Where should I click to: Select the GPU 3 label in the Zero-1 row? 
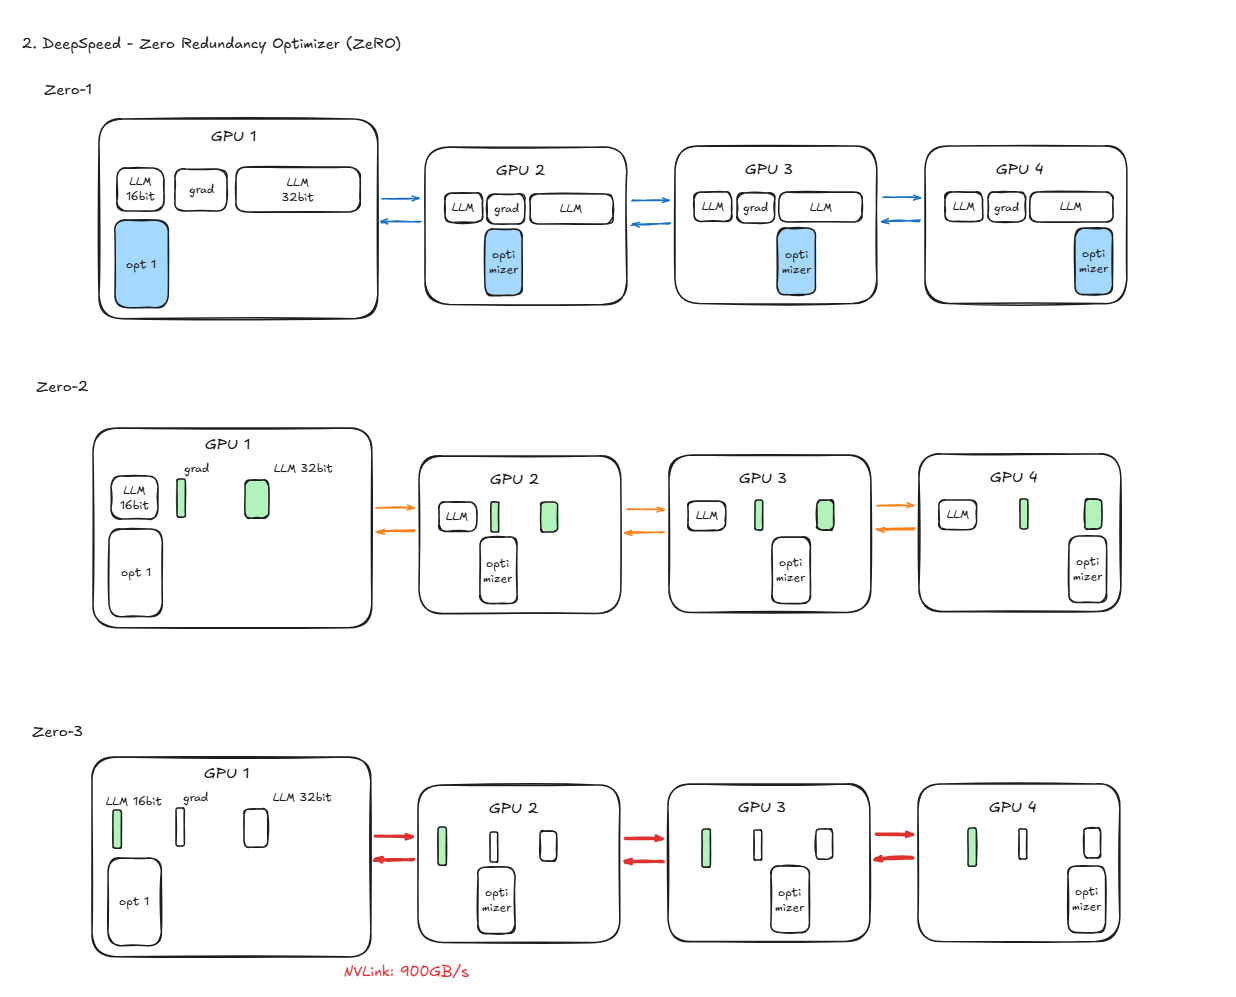point(769,169)
